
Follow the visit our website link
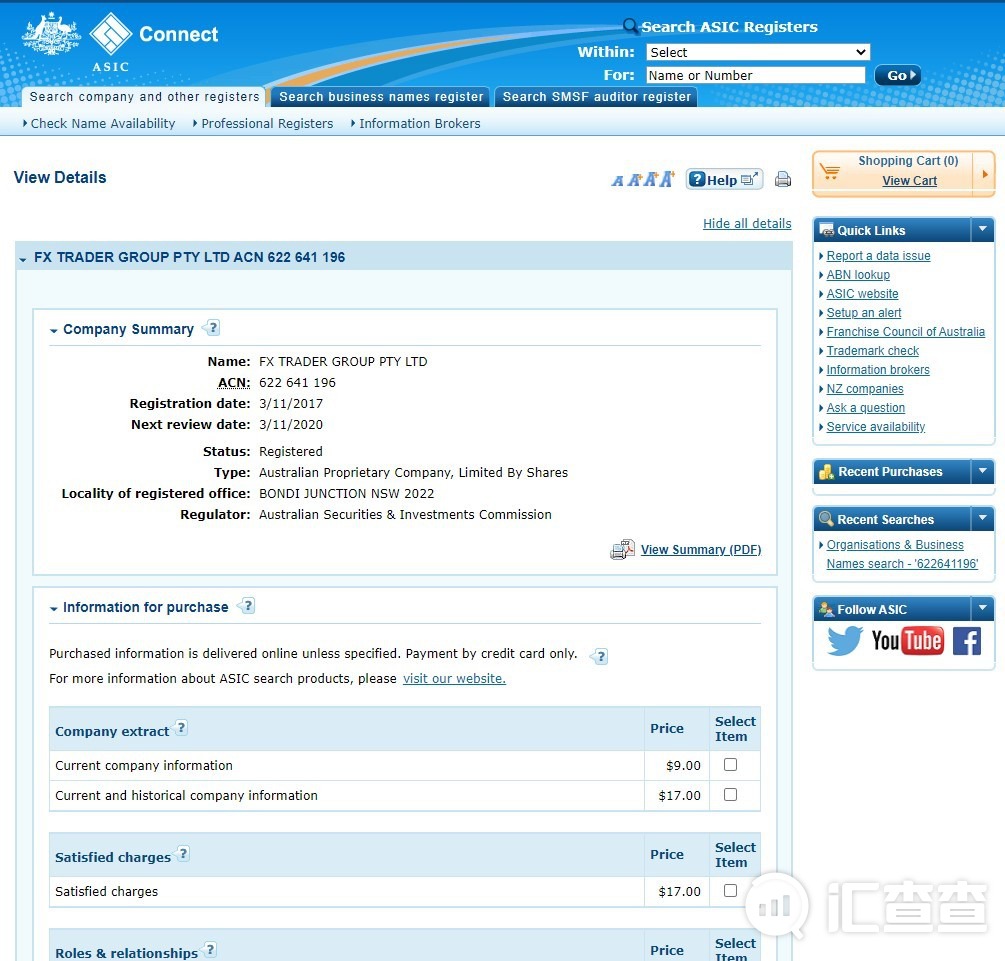(454, 678)
